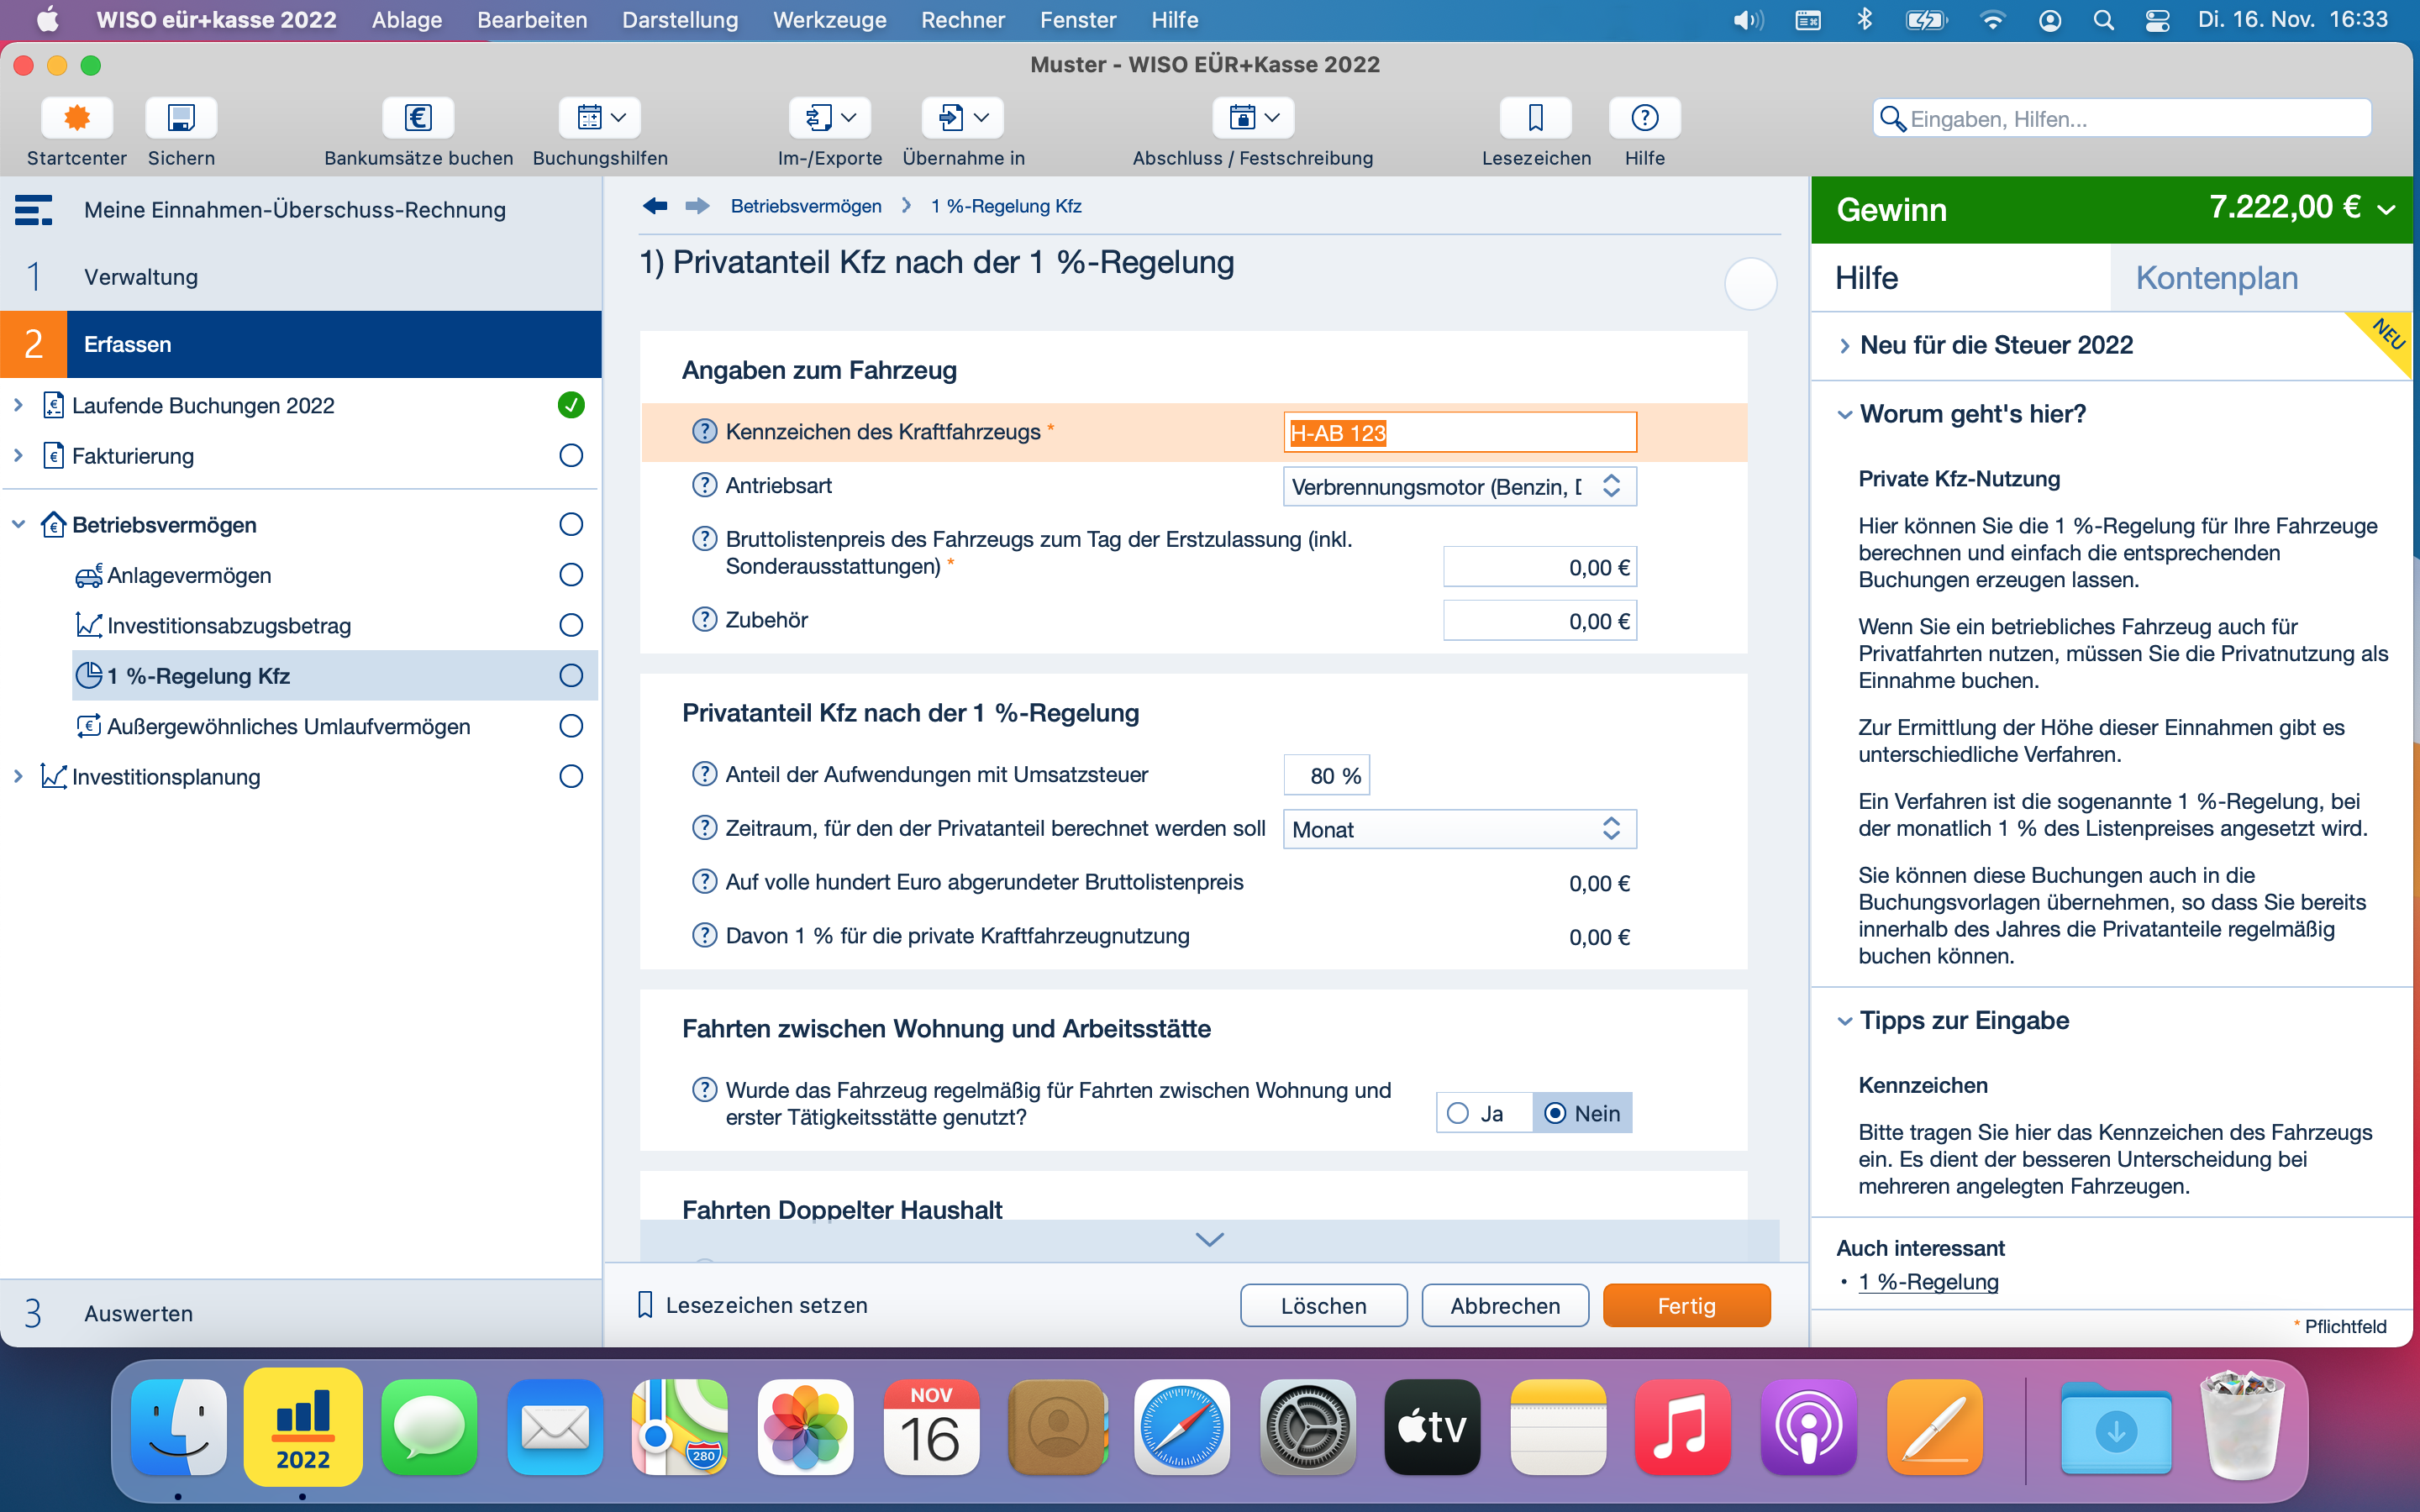Click Betriebsvermögen breadcrumb link
This screenshot has width=2420, height=1512.
(806, 206)
